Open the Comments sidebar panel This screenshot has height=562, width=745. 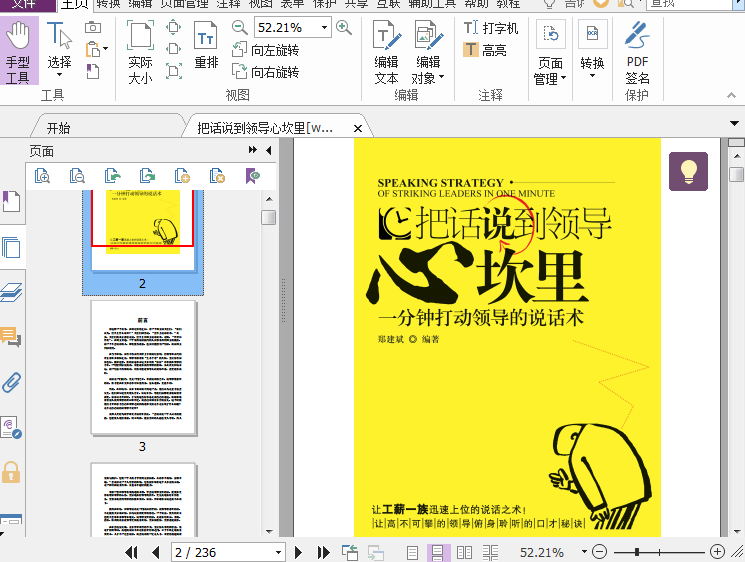click(x=11, y=337)
